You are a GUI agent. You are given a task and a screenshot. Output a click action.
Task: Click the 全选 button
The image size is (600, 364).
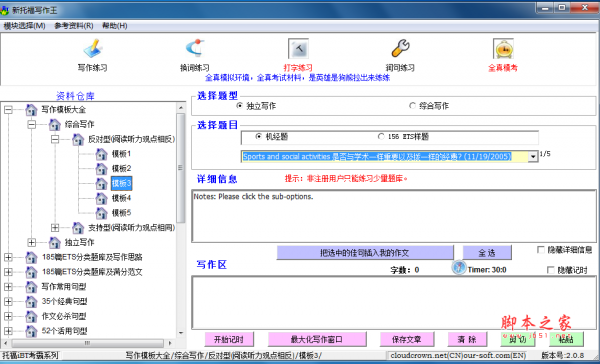click(x=487, y=253)
